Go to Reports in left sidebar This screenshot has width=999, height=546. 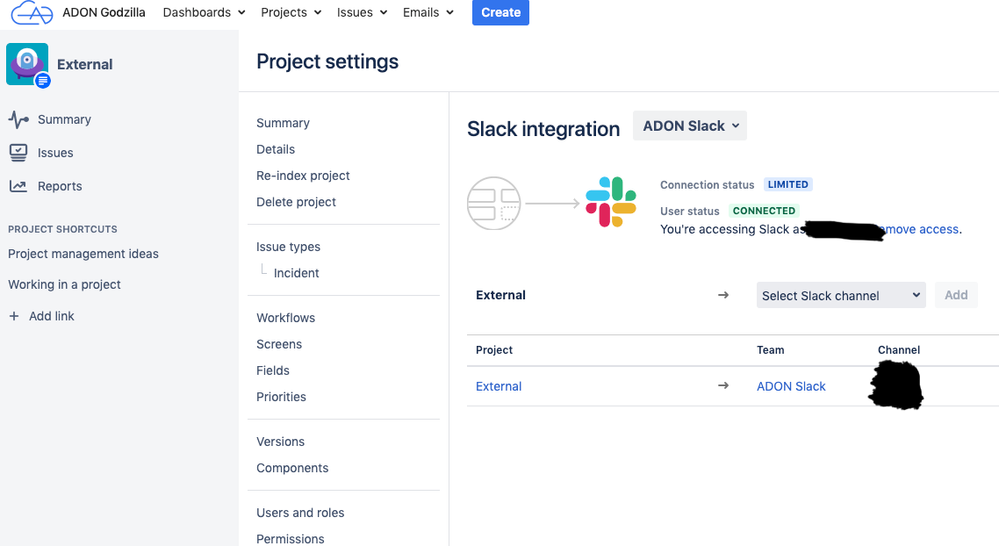point(60,186)
